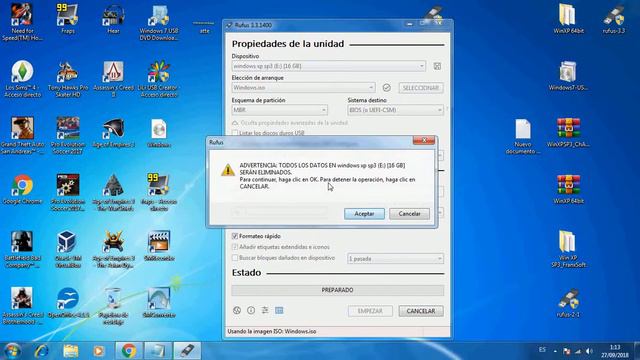Screen dimensions: 640x360
Task: Toggle Añadir etiquetas extendidas e iconos
Action: coord(235,247)
